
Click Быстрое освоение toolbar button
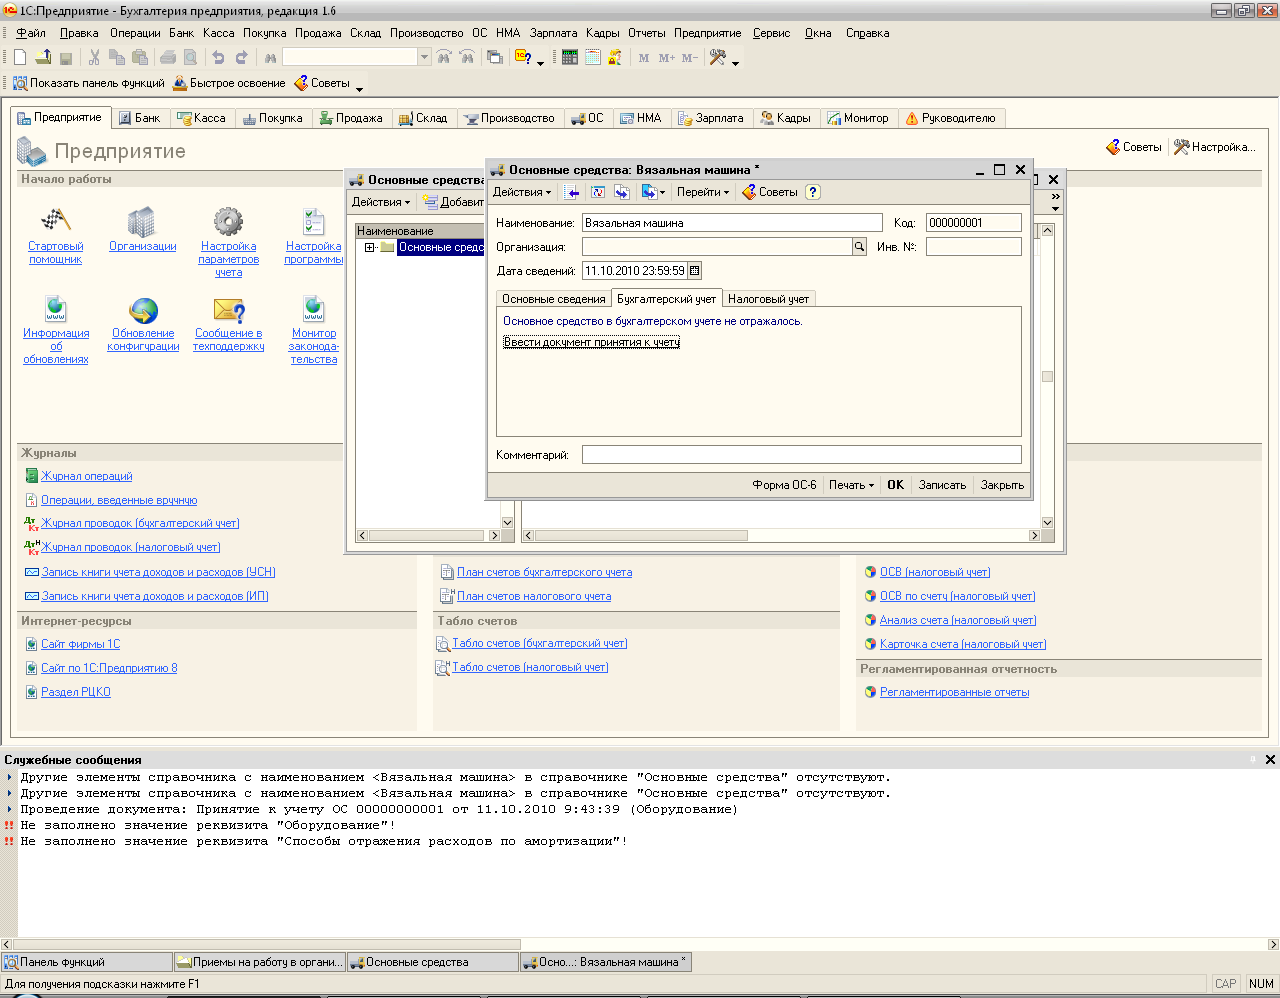229,83
